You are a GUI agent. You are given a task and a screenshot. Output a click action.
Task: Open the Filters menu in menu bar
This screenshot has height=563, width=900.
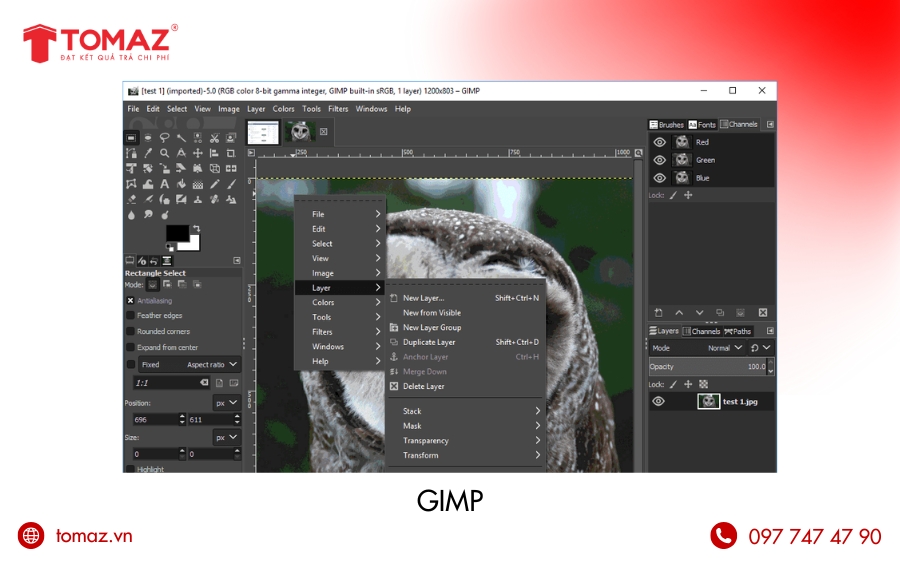338,109
